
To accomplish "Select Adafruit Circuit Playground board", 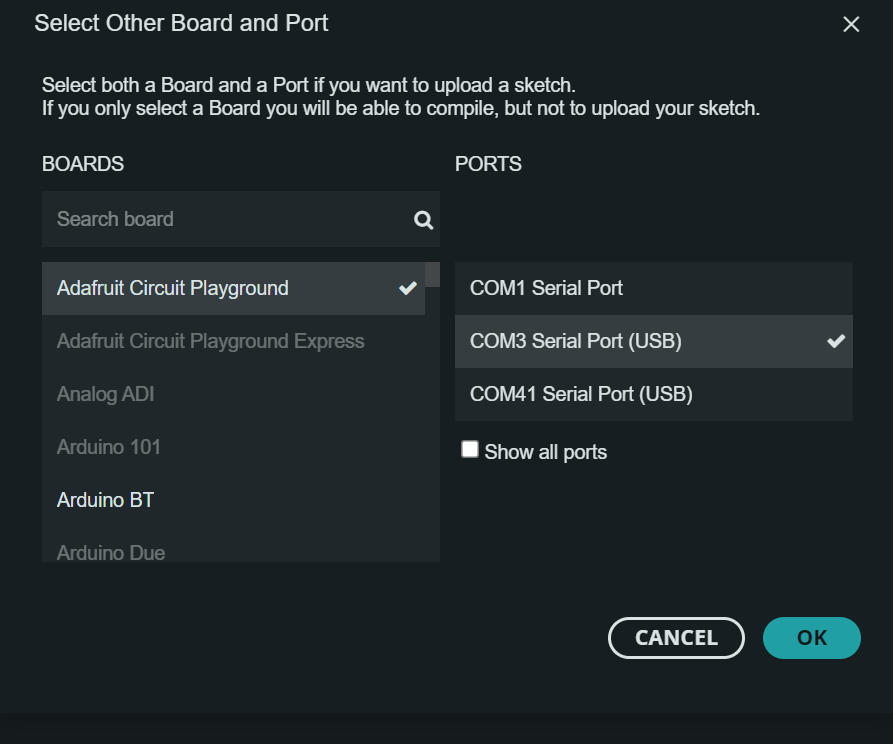I will (172, 288).
